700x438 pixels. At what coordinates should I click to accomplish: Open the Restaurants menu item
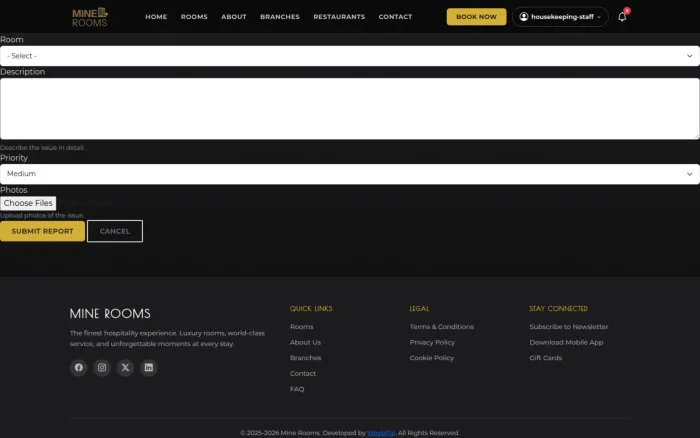tap(339, 17)
